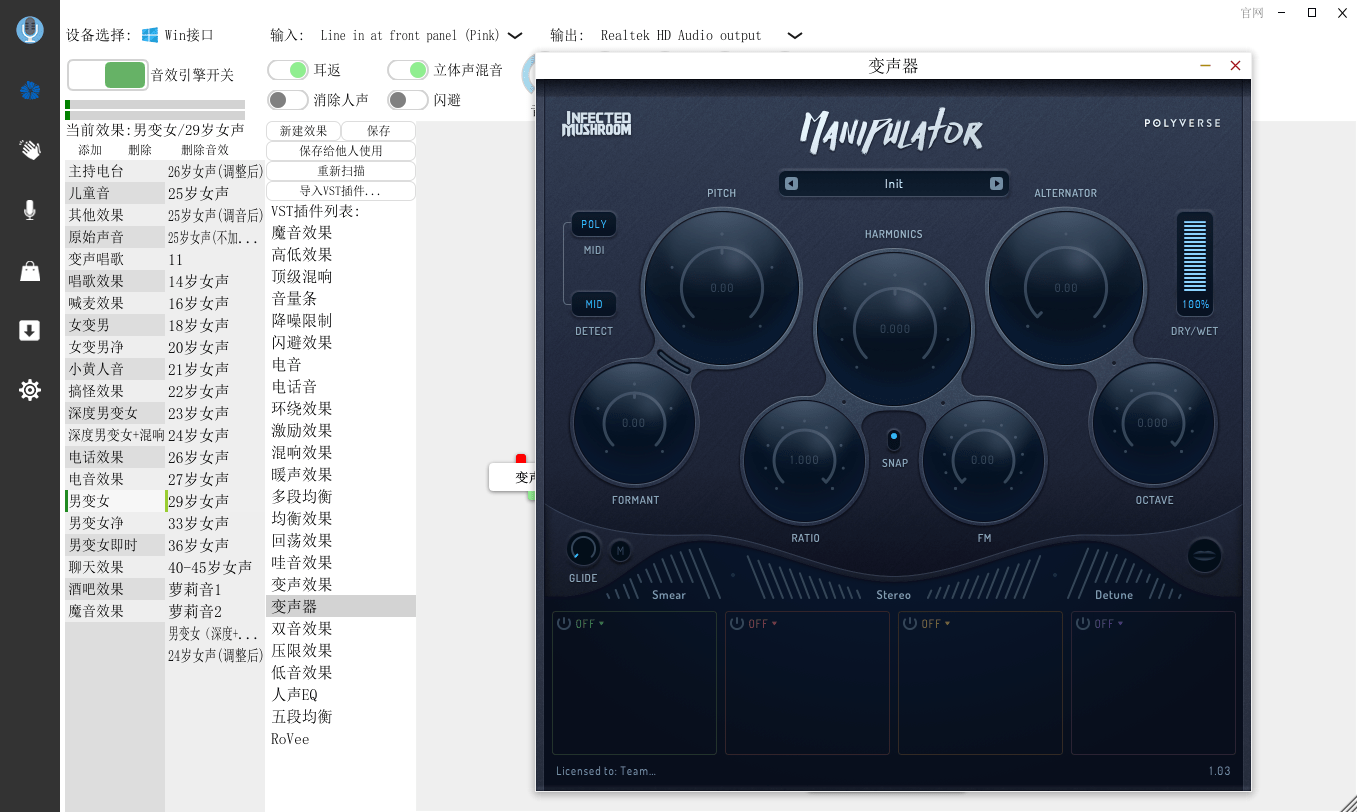
Task: Open the microphone sidebar page
Action: [30, 210]
